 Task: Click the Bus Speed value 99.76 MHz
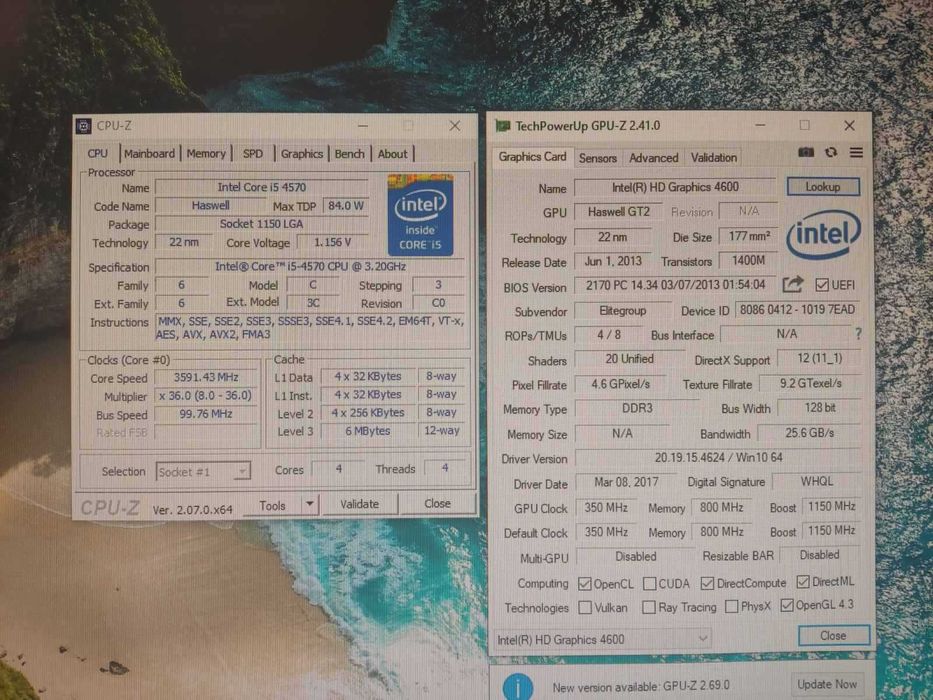pyautogui.click(x=206, y=414)
